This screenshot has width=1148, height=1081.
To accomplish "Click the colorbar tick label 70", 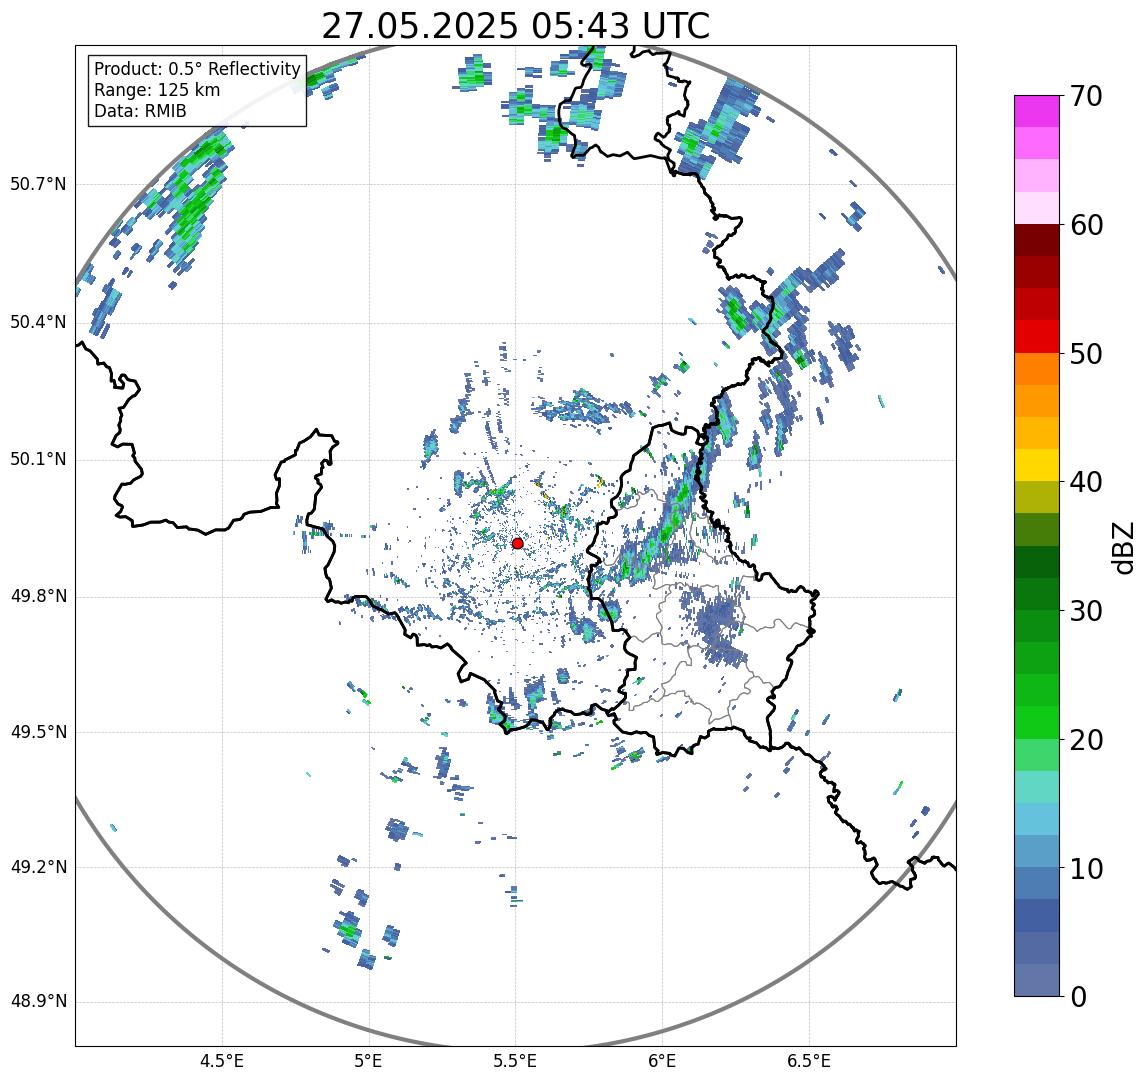I will pyautogui.click(x=1086, y=96).
